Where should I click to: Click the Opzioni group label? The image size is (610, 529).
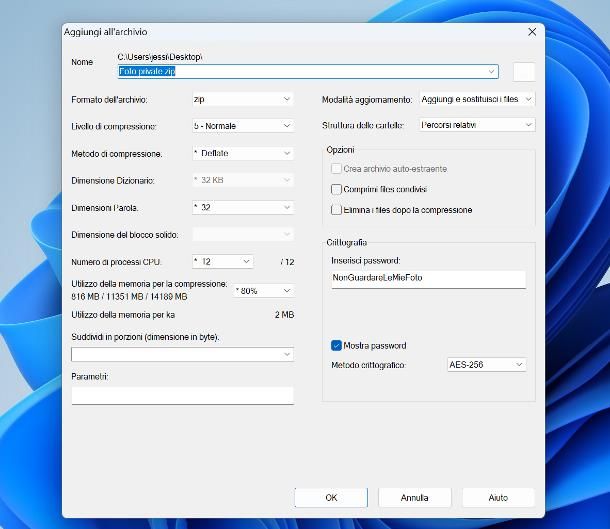[340, 150]
